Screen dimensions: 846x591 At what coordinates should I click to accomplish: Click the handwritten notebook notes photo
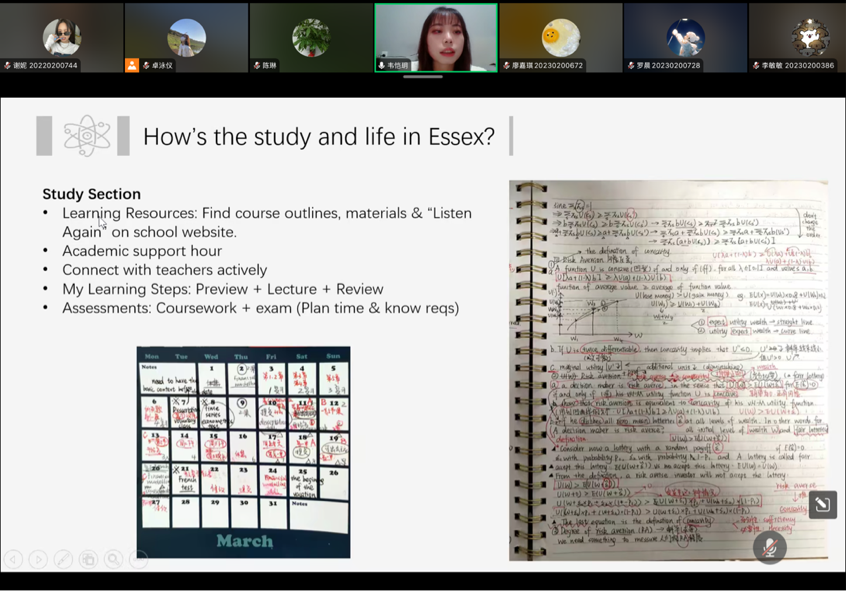coord(668,370)
